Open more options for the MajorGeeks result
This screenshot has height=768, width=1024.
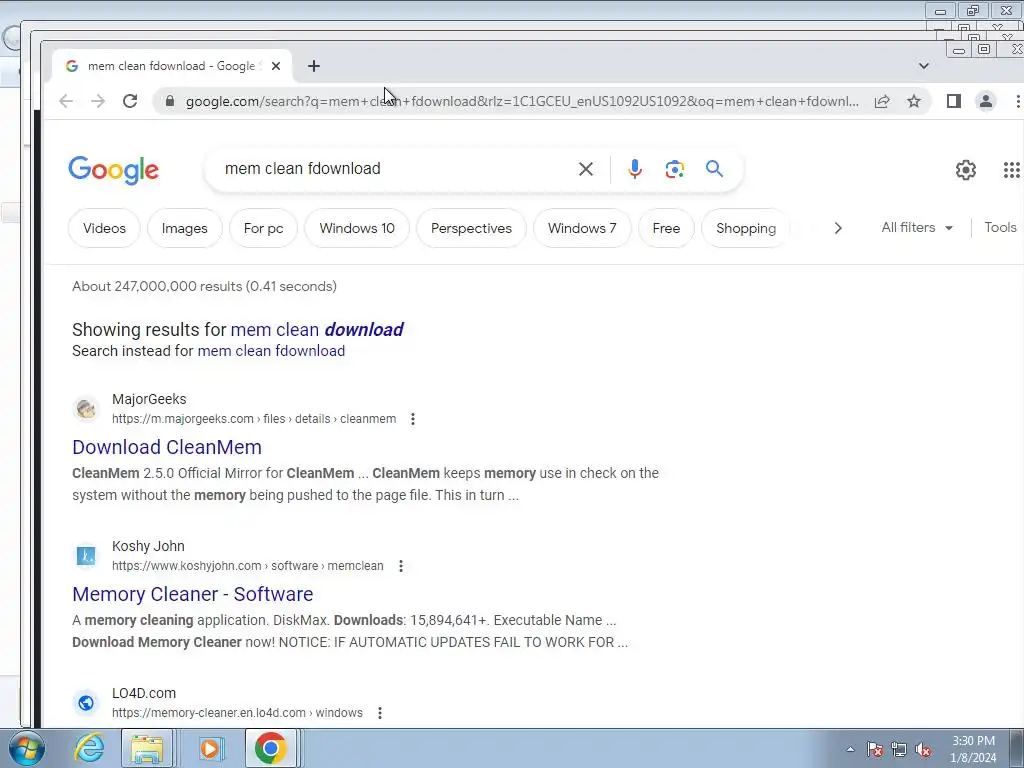pos(413,419)
